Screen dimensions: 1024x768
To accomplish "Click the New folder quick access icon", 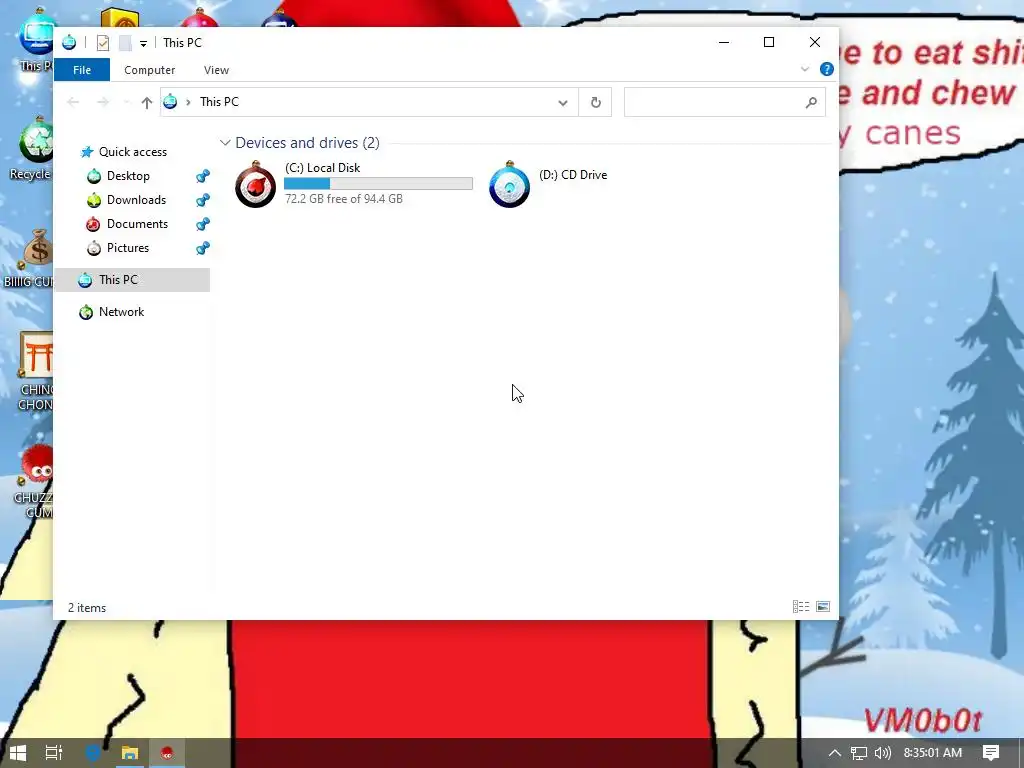I will click(x=125, y=43).
